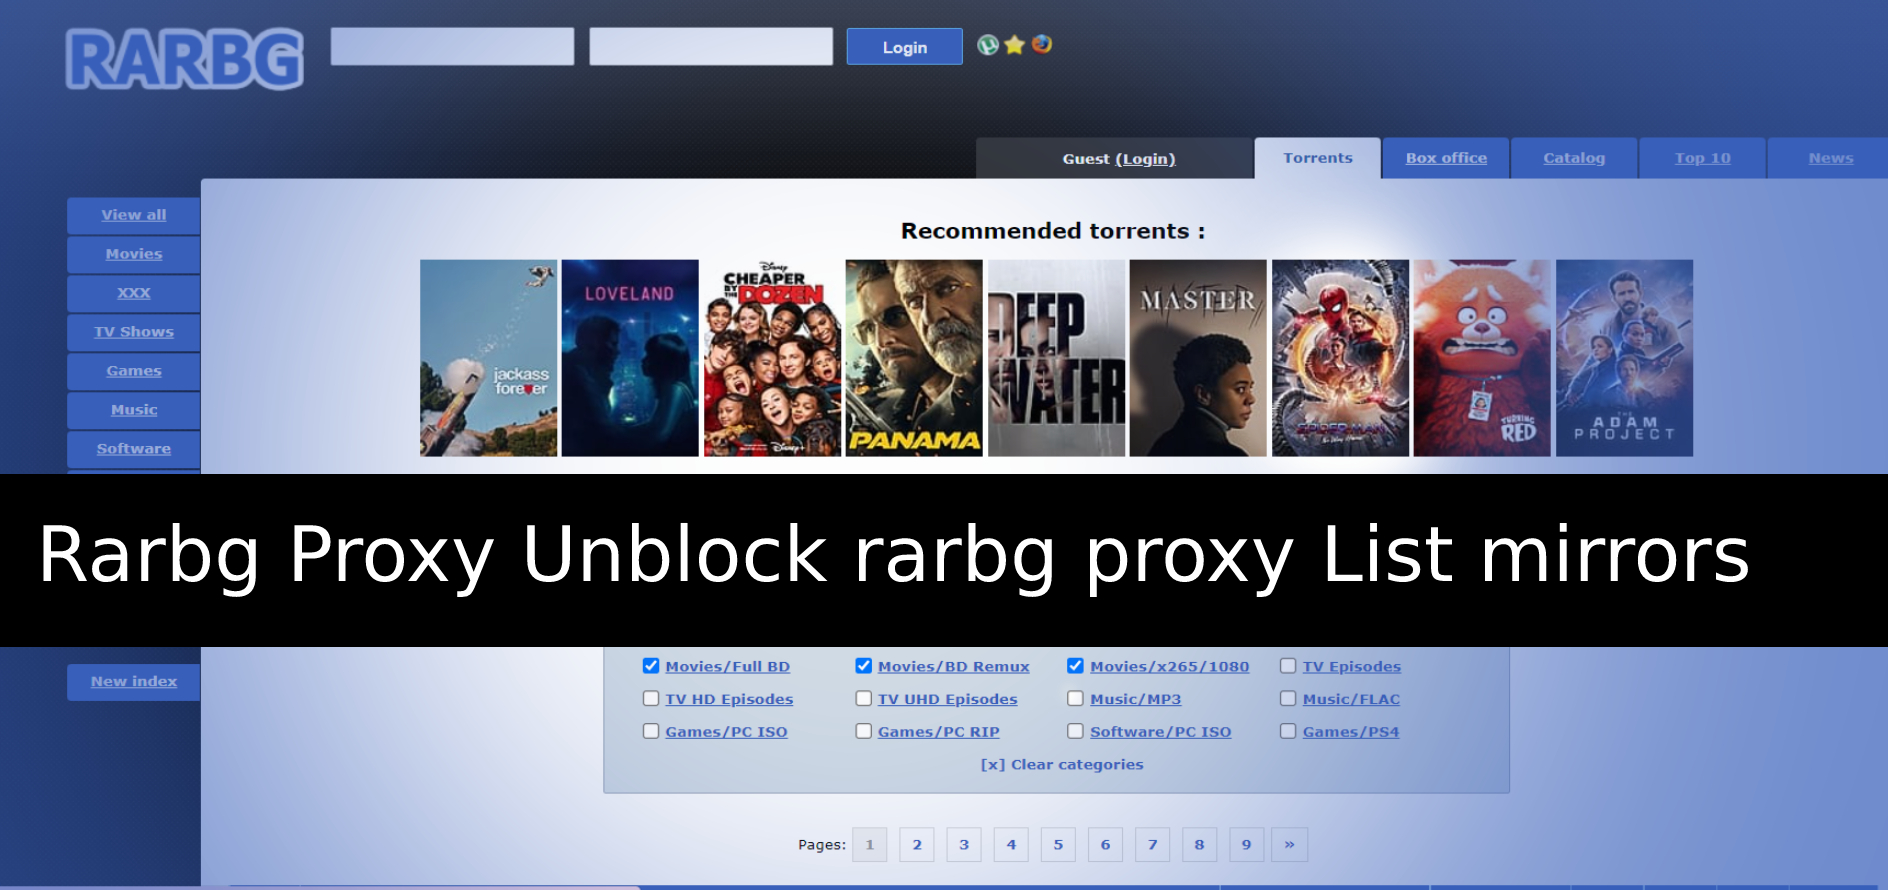This screenshot has height=890, width=1888.
Task: Open the Deep Water poster
Action: (1056, 358)
